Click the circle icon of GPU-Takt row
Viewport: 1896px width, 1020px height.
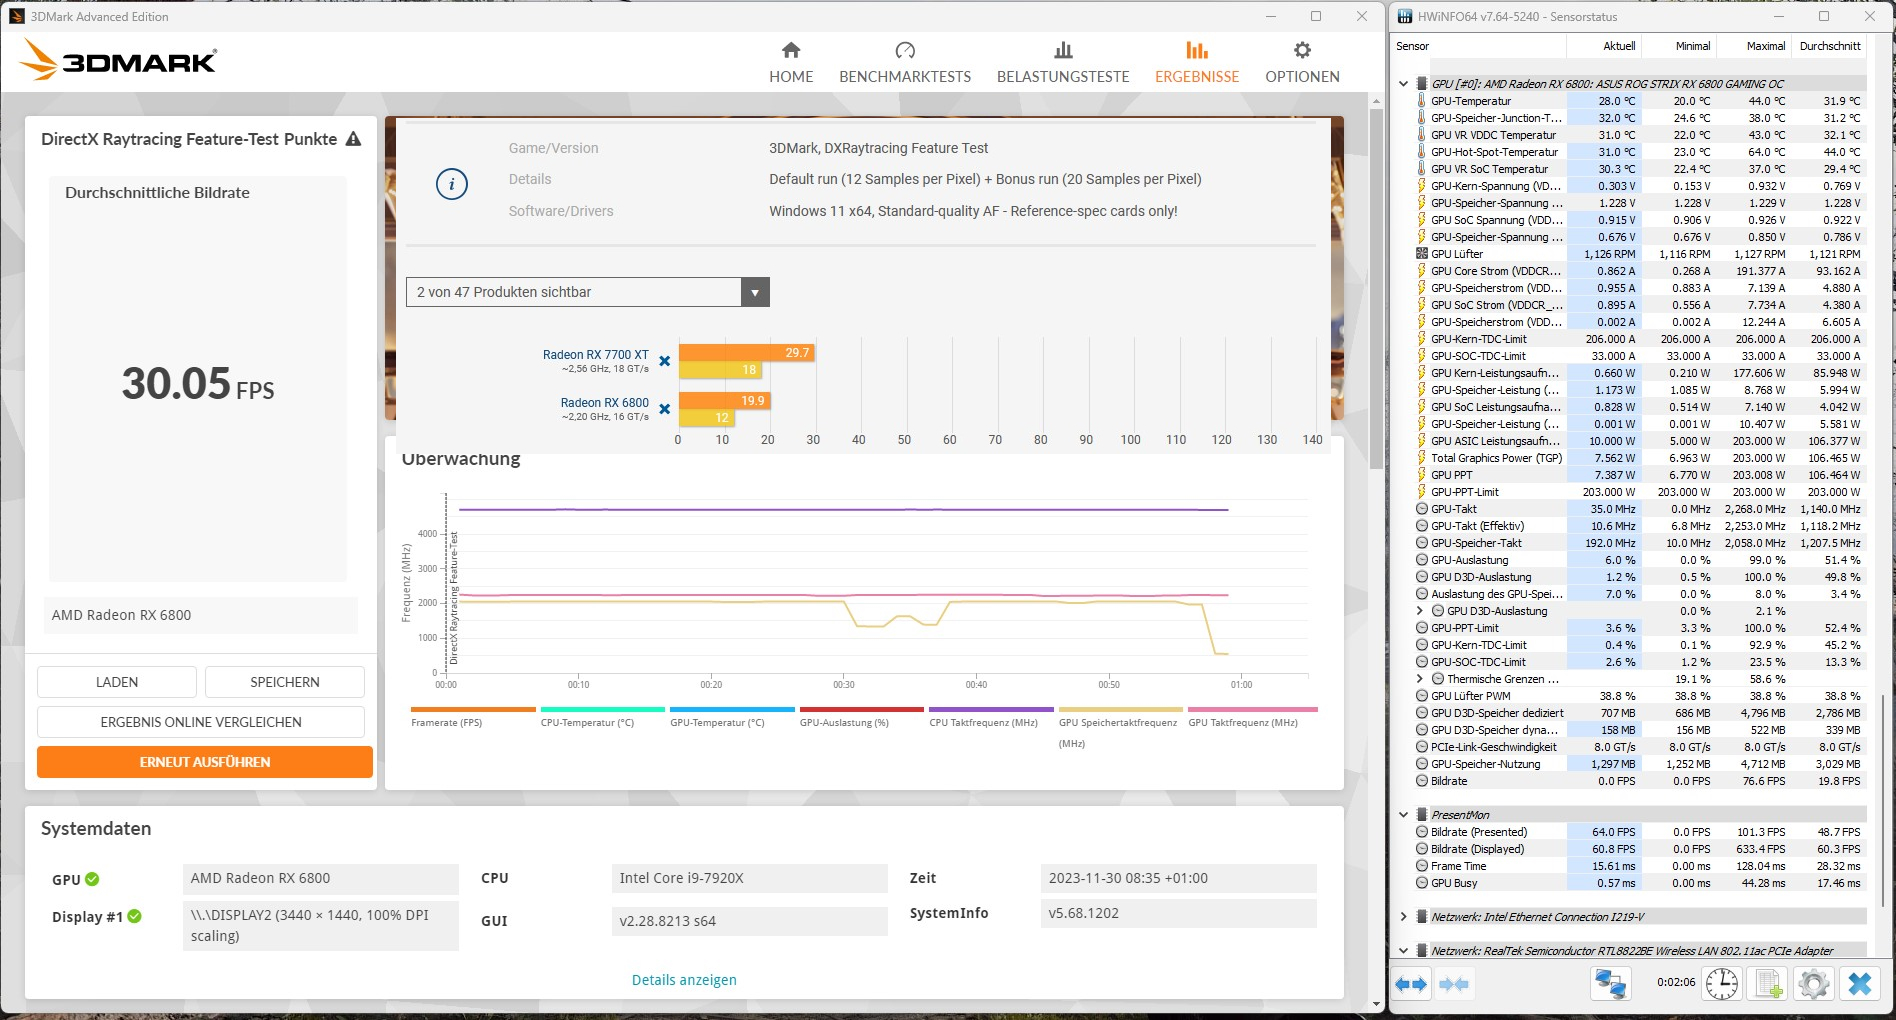point(1422,509)
